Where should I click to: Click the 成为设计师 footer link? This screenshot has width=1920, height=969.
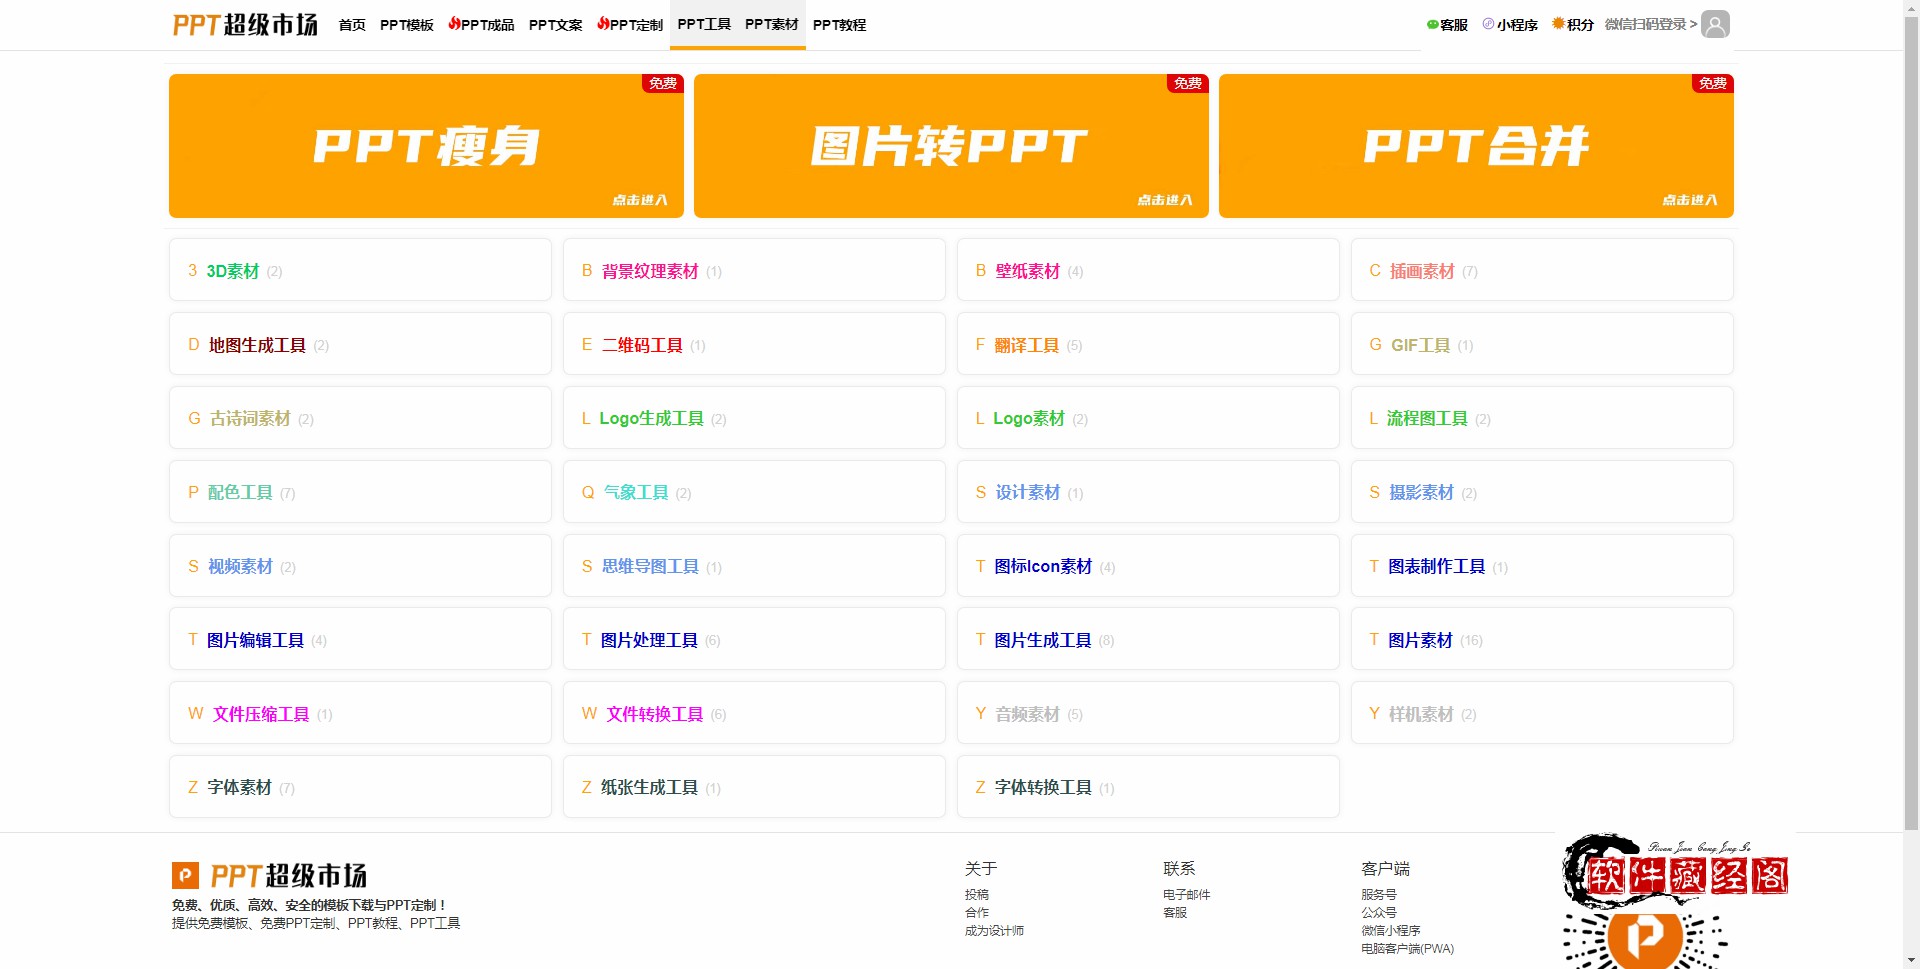(994, 931)
